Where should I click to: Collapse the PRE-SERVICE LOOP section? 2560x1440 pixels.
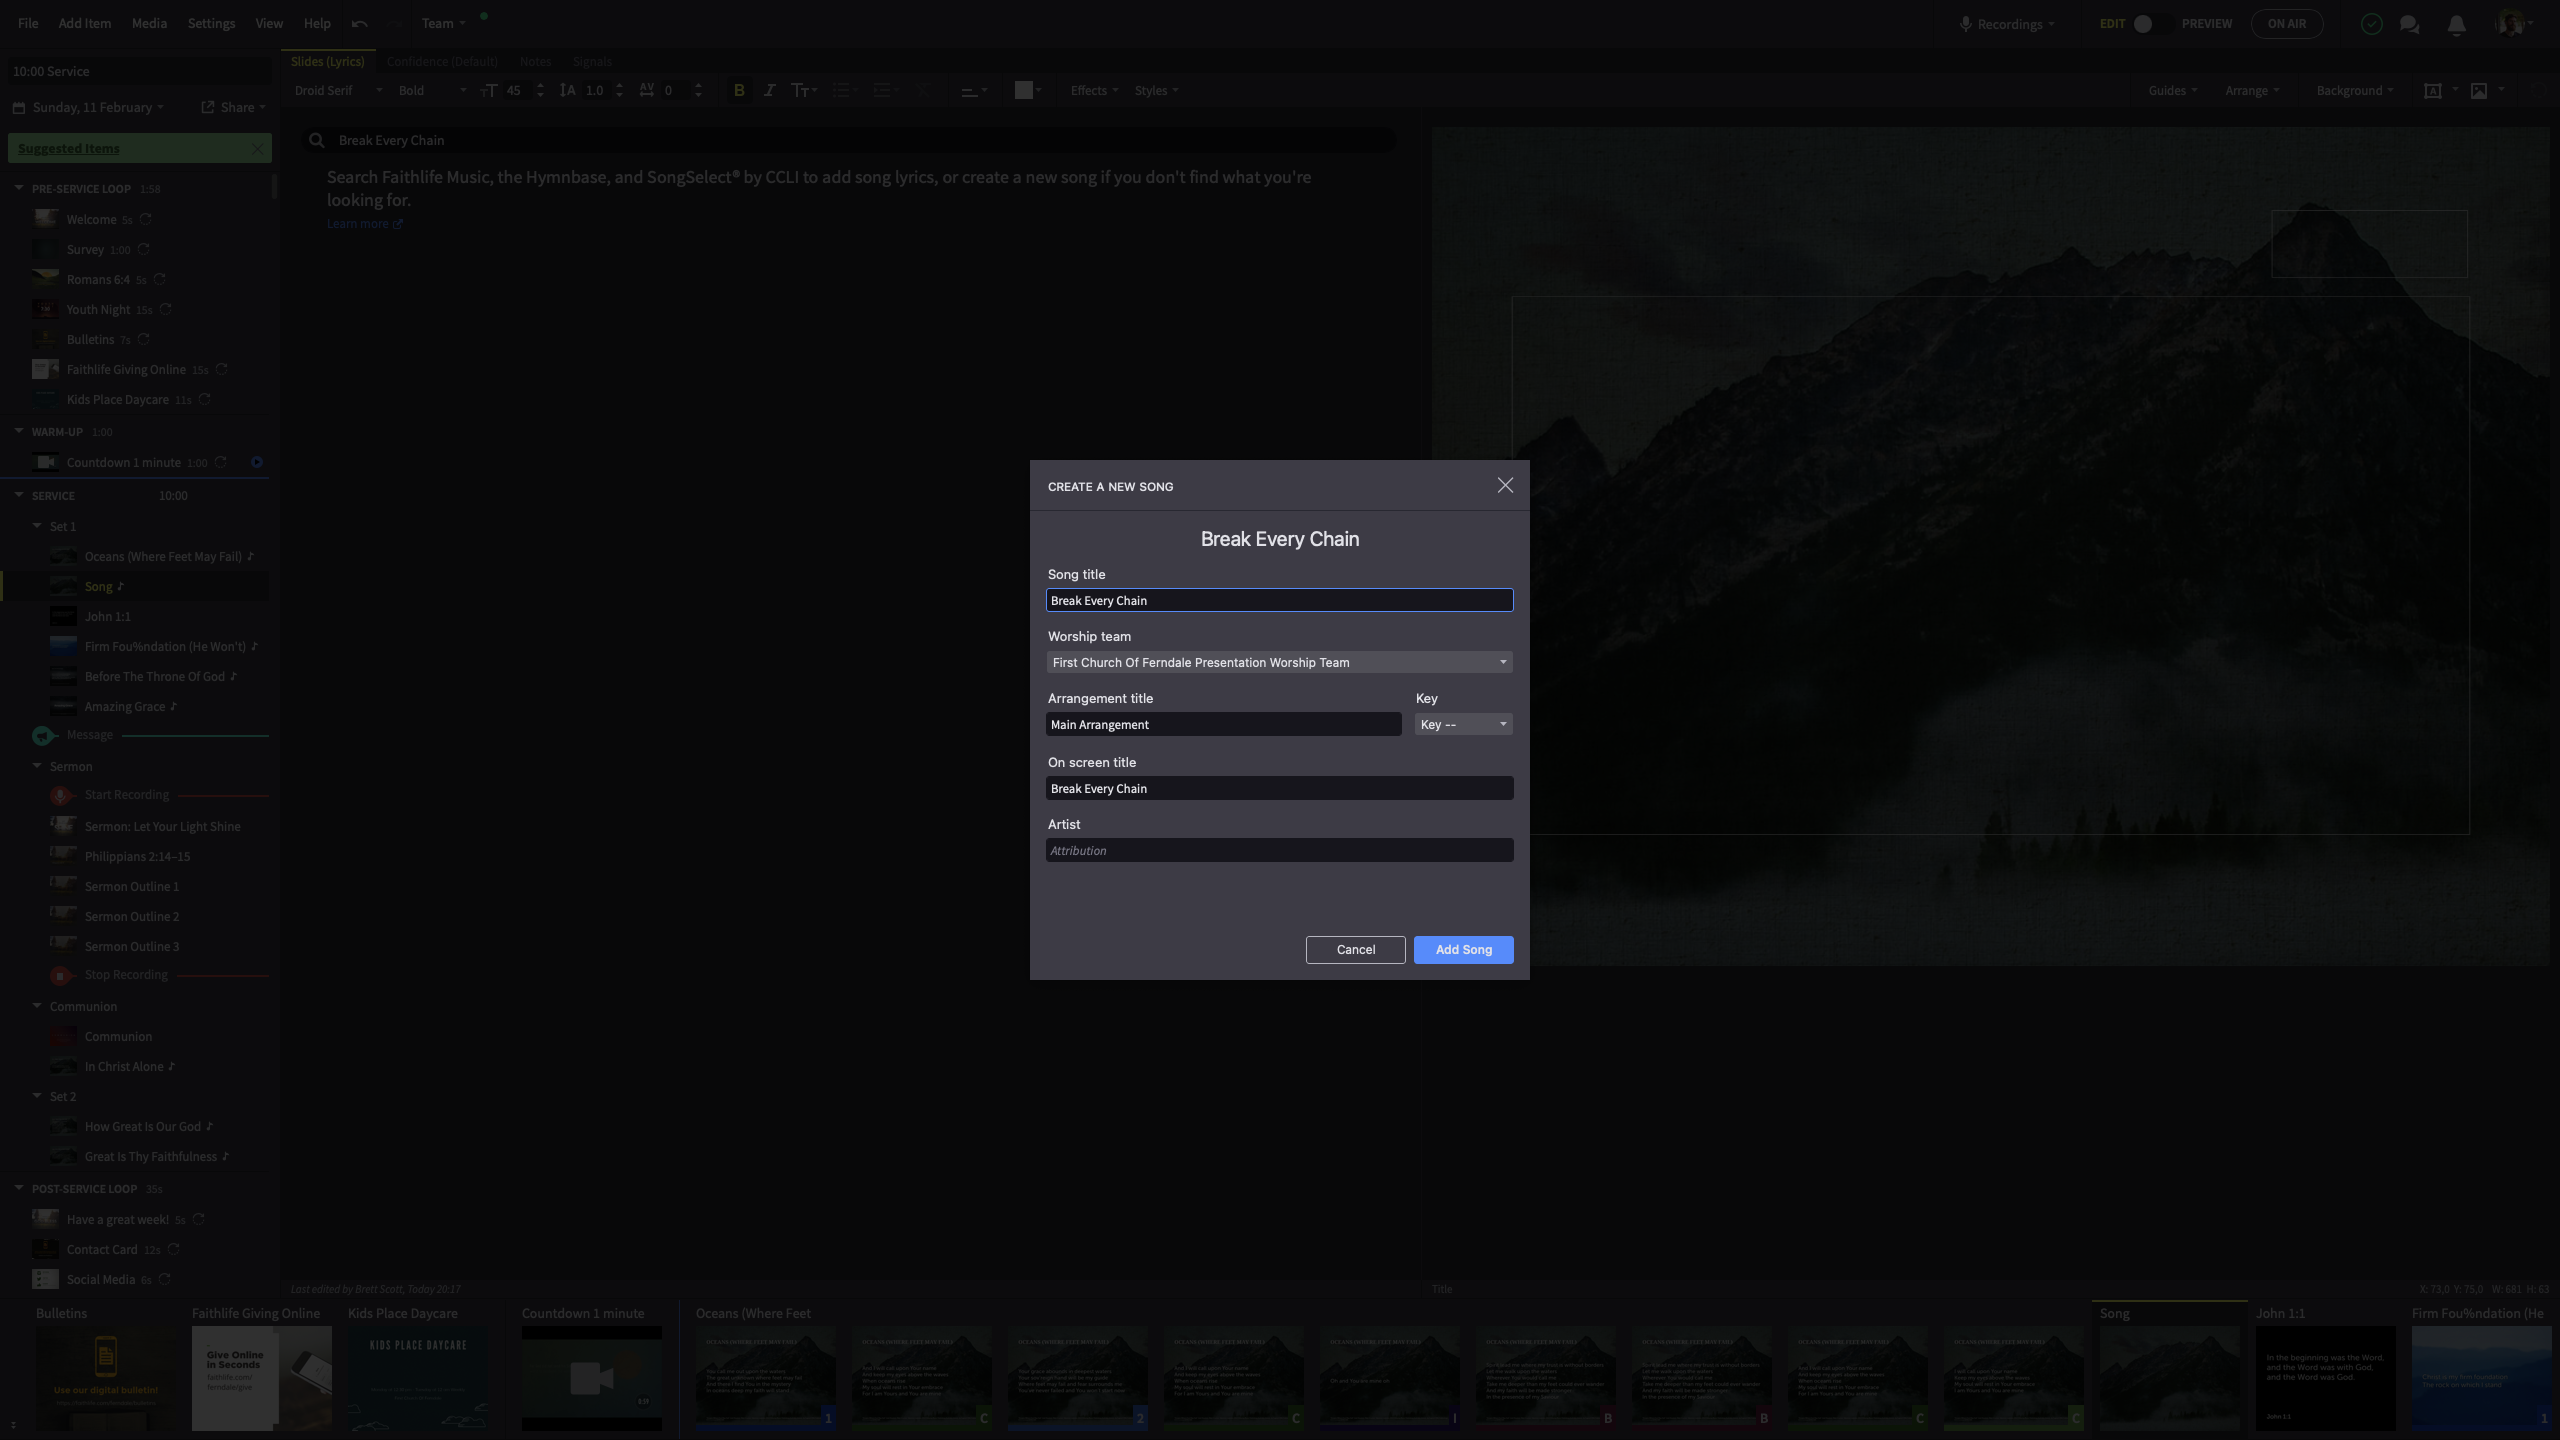19,188
